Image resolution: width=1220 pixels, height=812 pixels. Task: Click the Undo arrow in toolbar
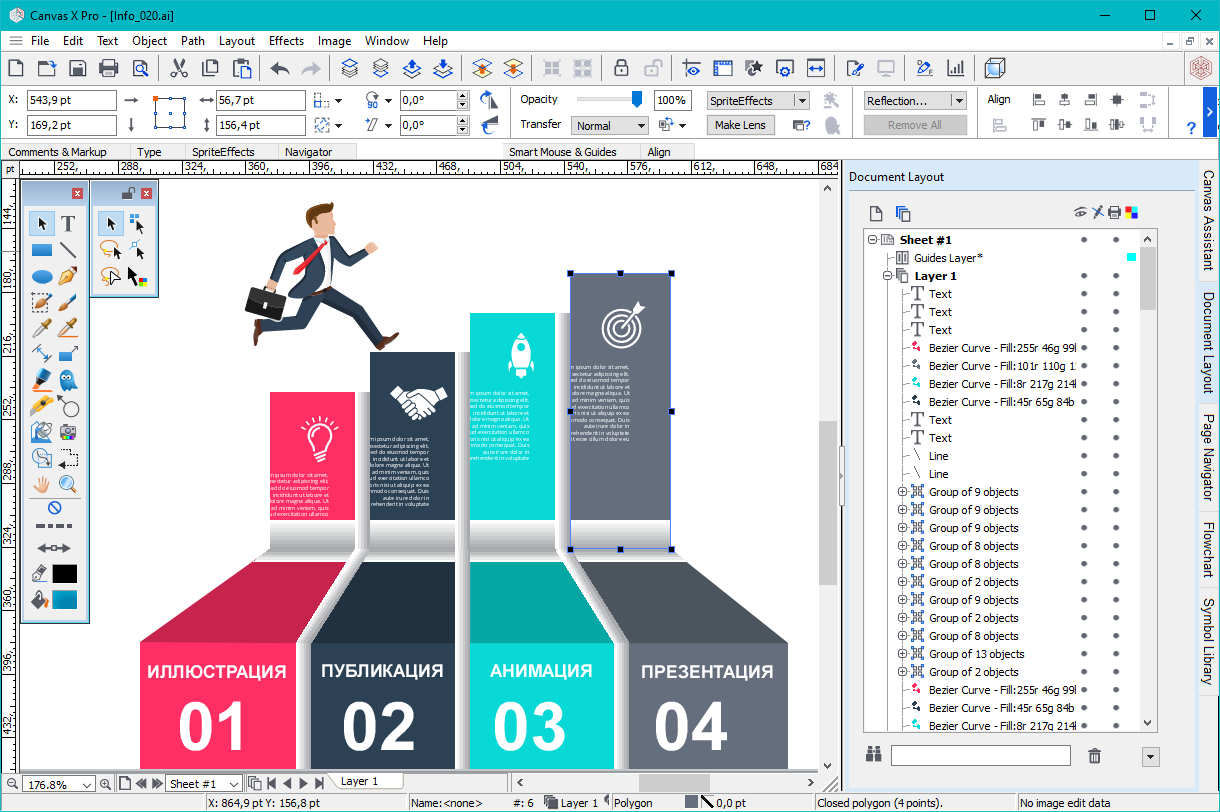280,68
